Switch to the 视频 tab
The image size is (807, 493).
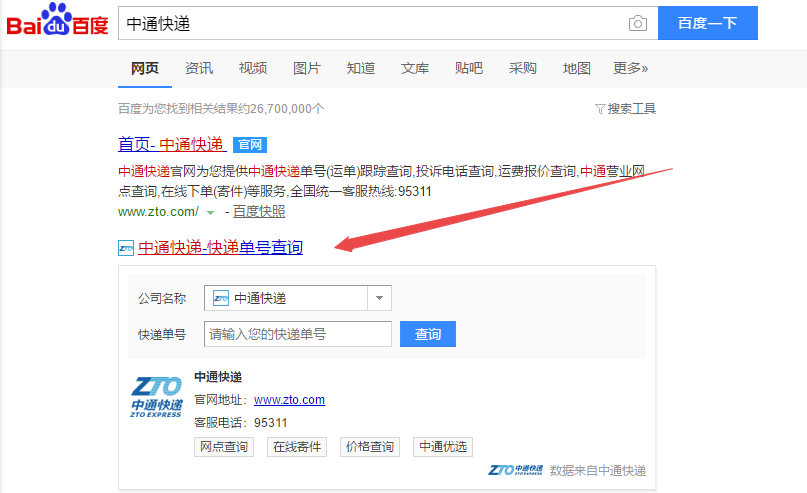pyautogui.click(x=253, y=68)
